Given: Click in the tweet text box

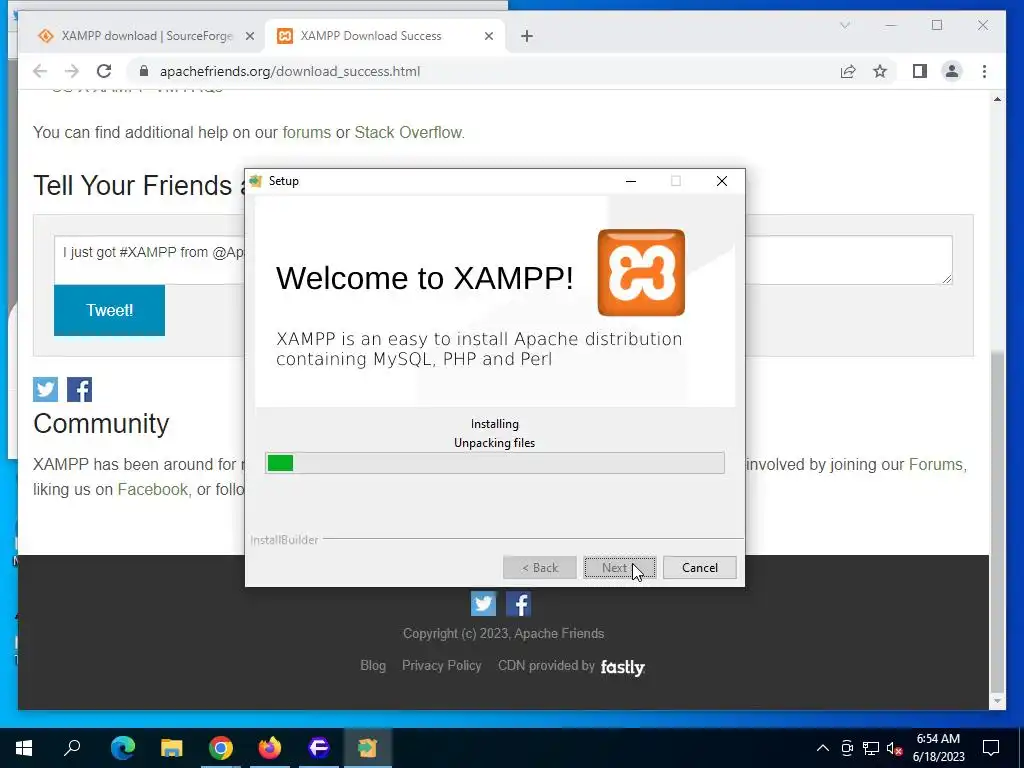Looking at the screenshot, I should [x=503, y=260].
